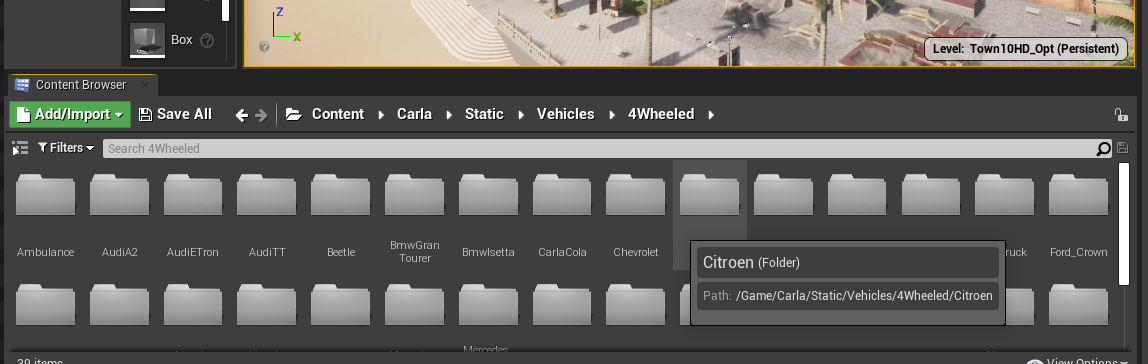The height and width of the screenshot is (364, 1148).
Task: Lock the Content Browser
Action: point(1120,114)
